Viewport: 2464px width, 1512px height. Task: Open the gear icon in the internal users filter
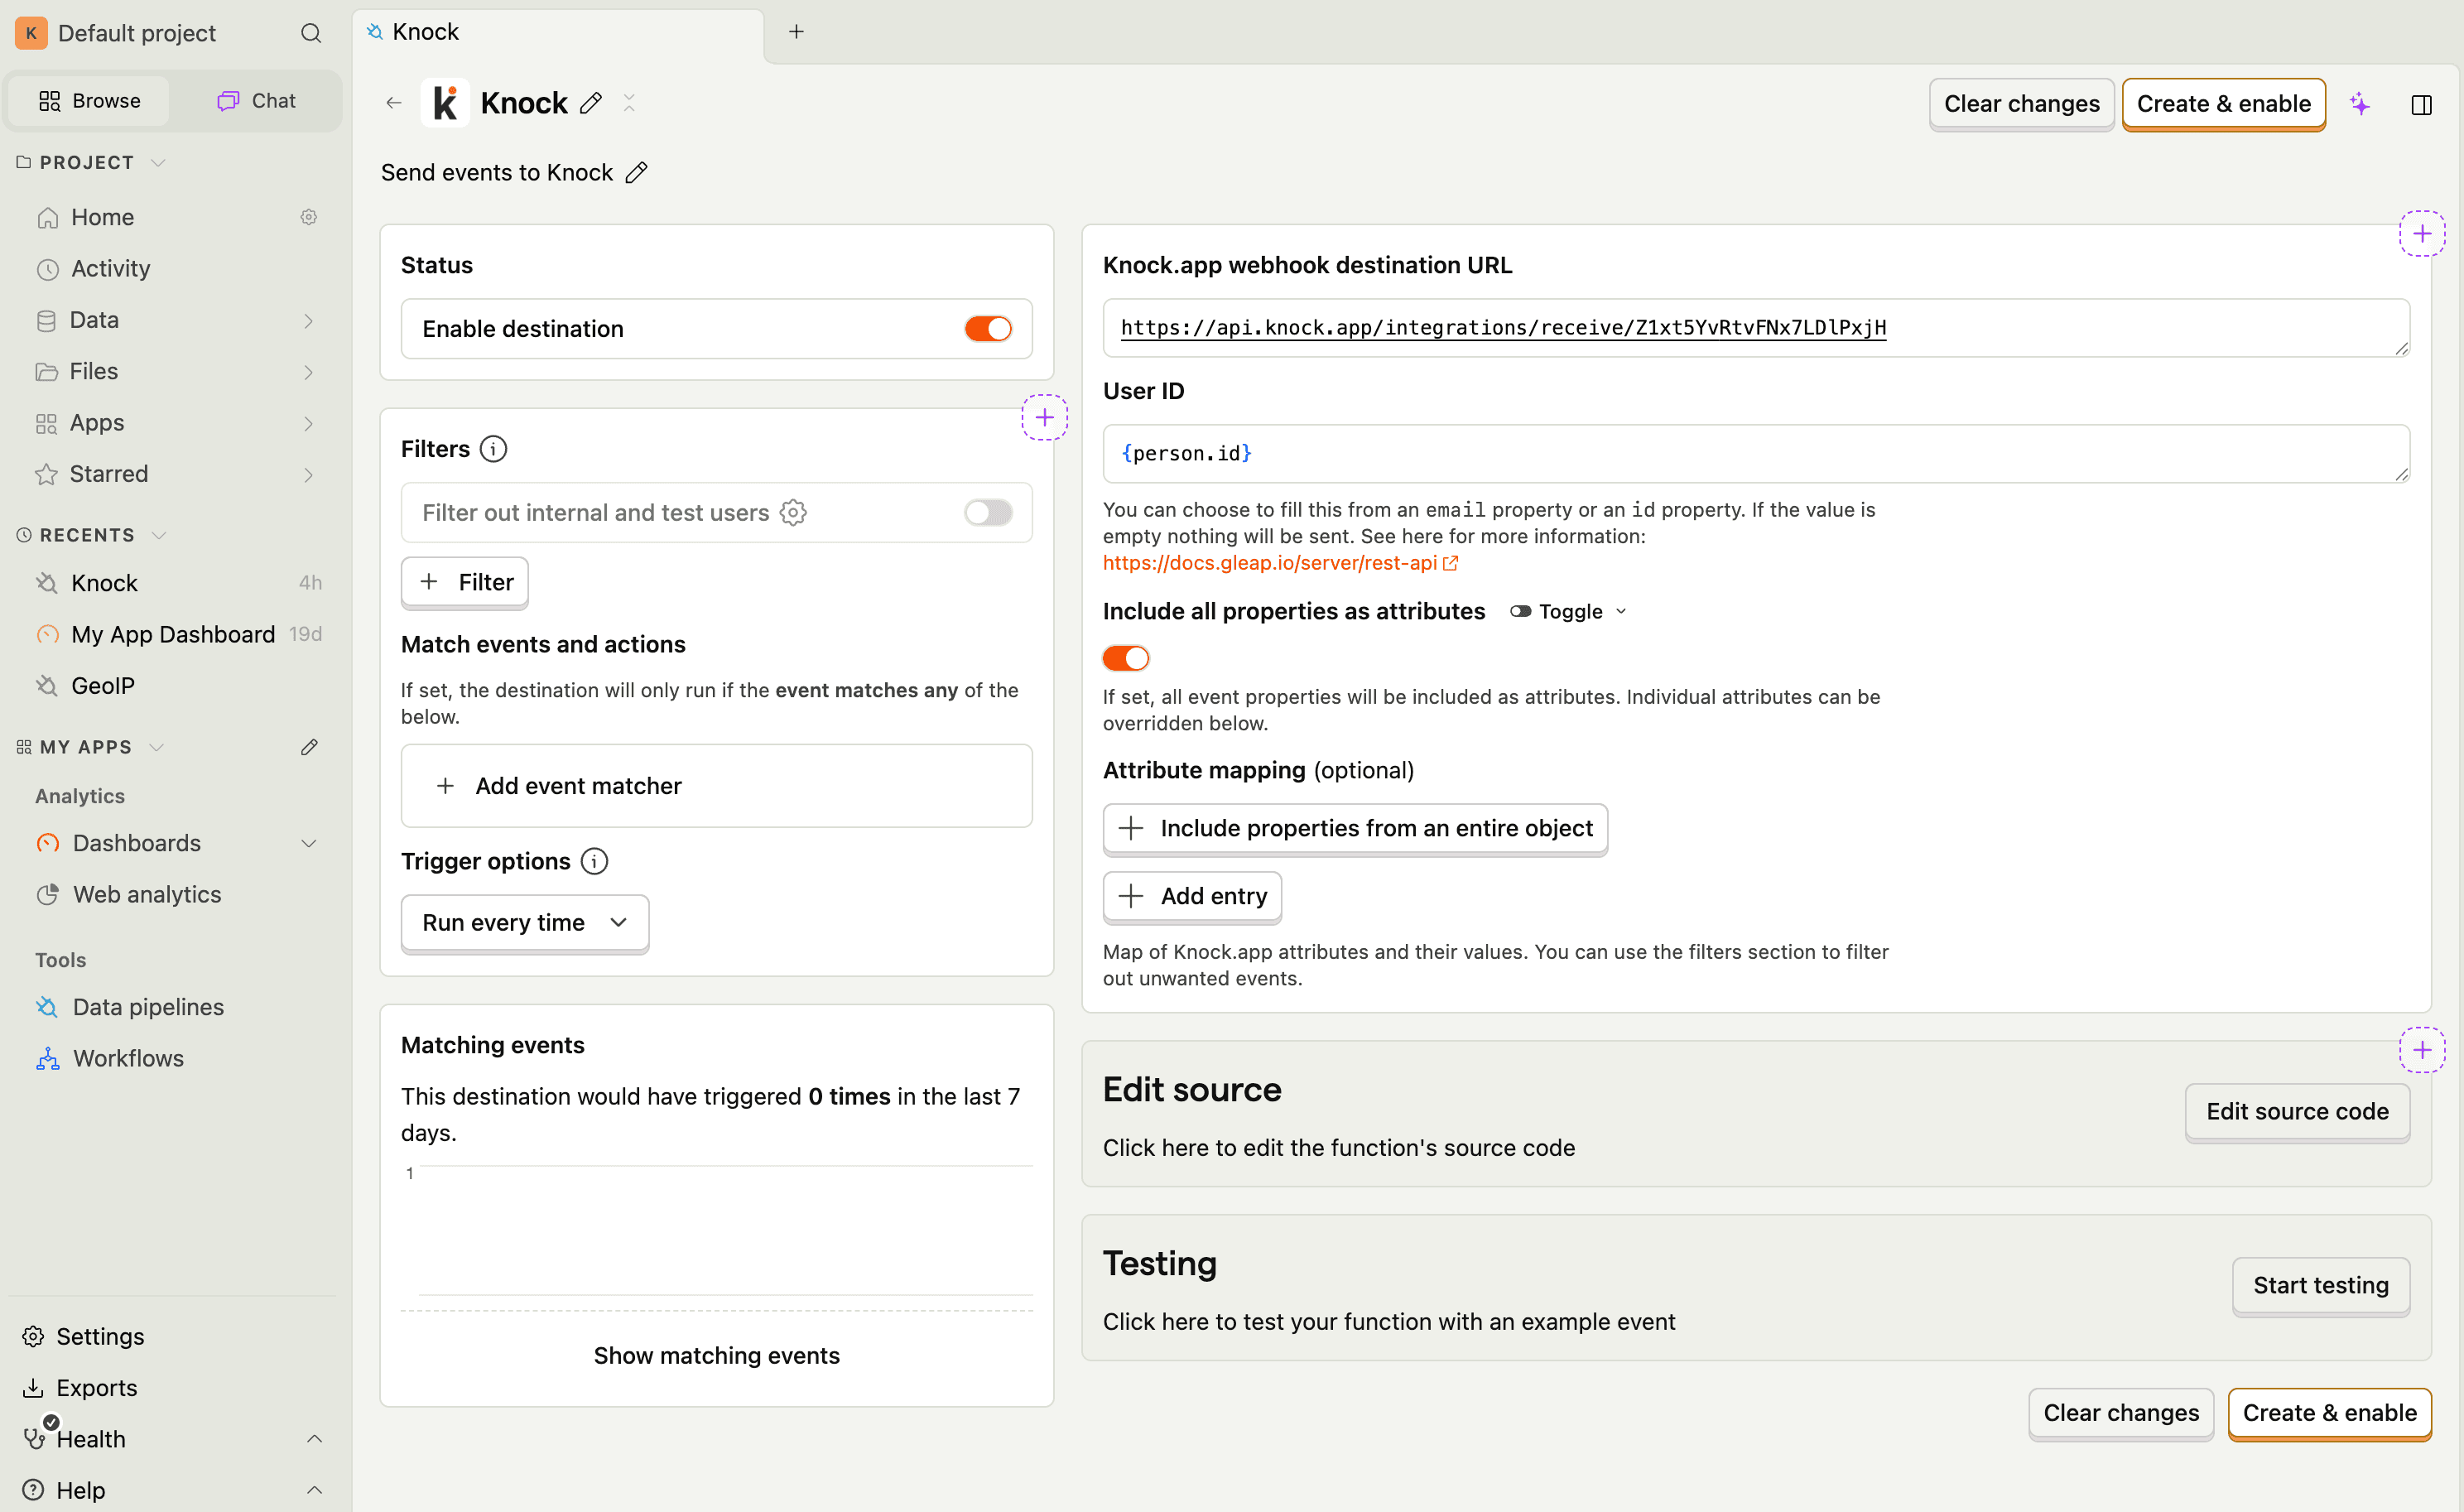pos(792,512)
